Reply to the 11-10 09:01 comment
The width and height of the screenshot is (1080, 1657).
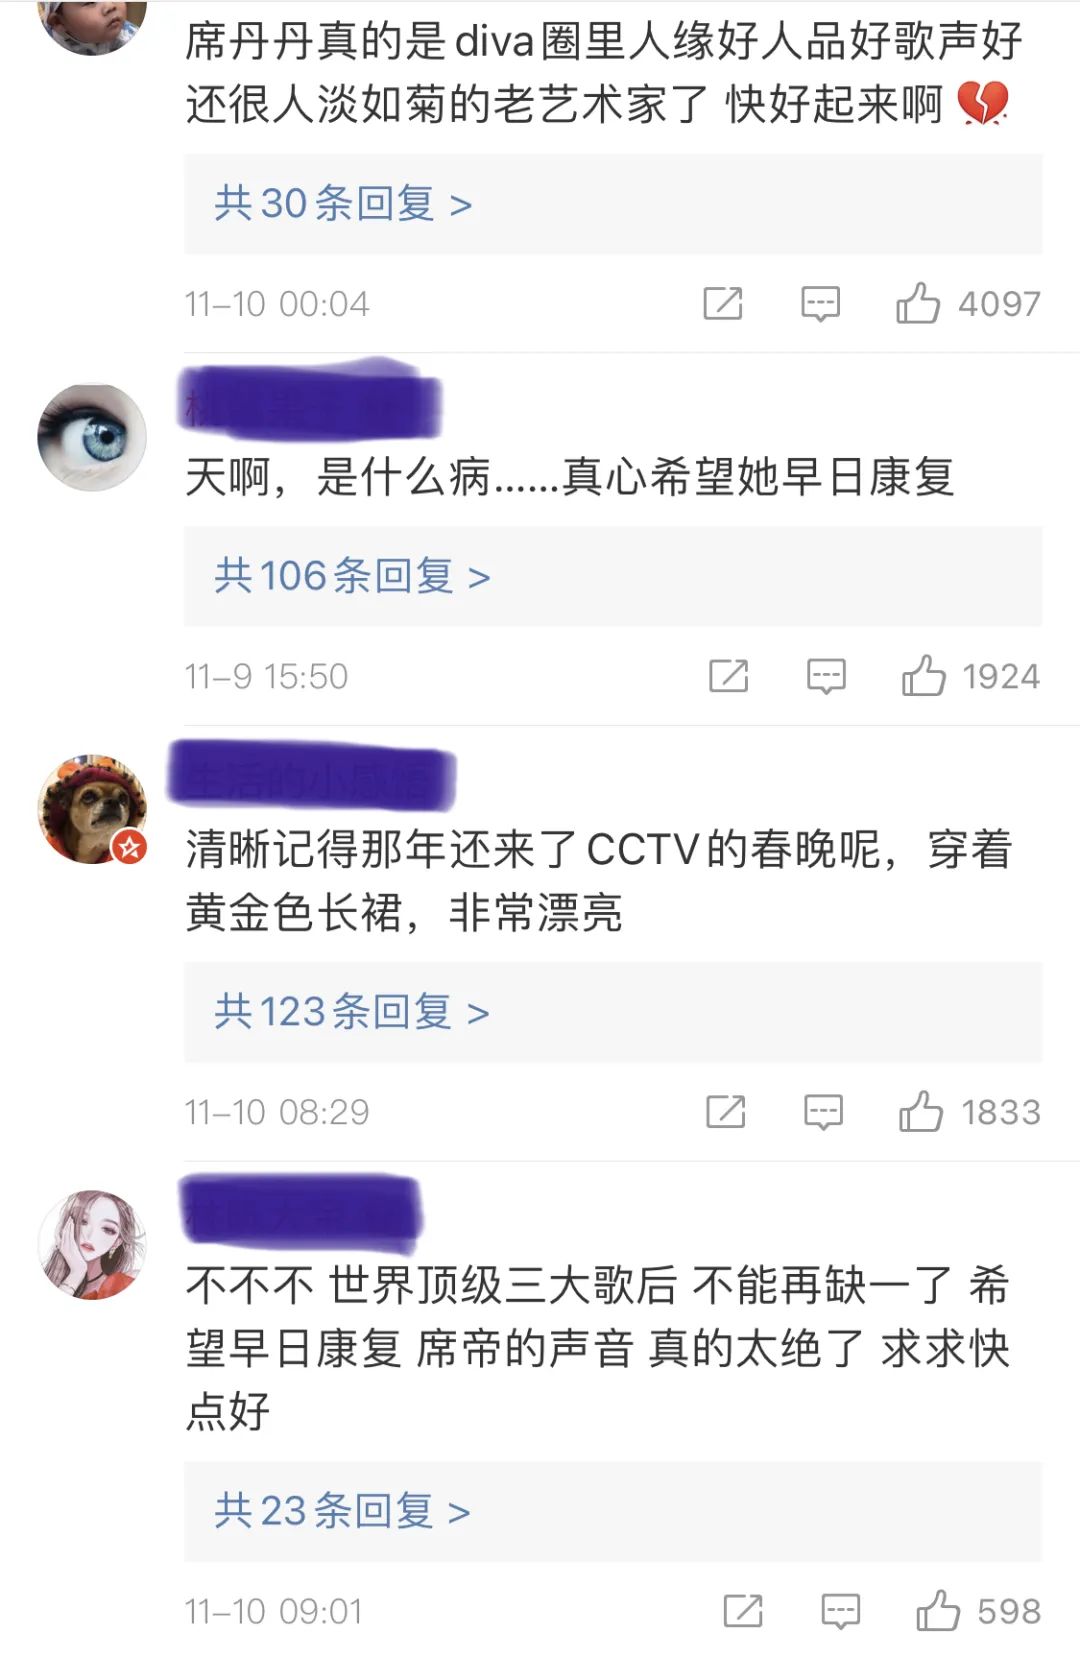[x=840, y=1610]
